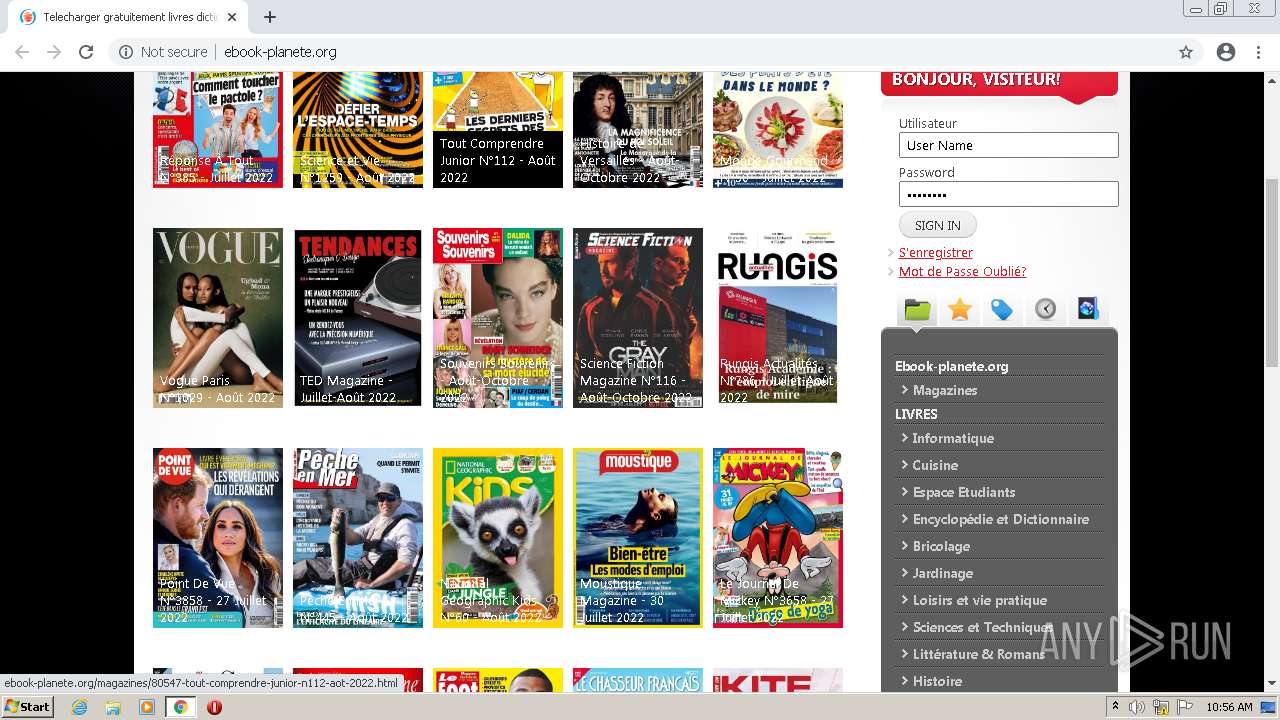This screenshot has width=1280, height=720.
Task: Open the orange star favorites tab
Action: (x=960, y=309)
